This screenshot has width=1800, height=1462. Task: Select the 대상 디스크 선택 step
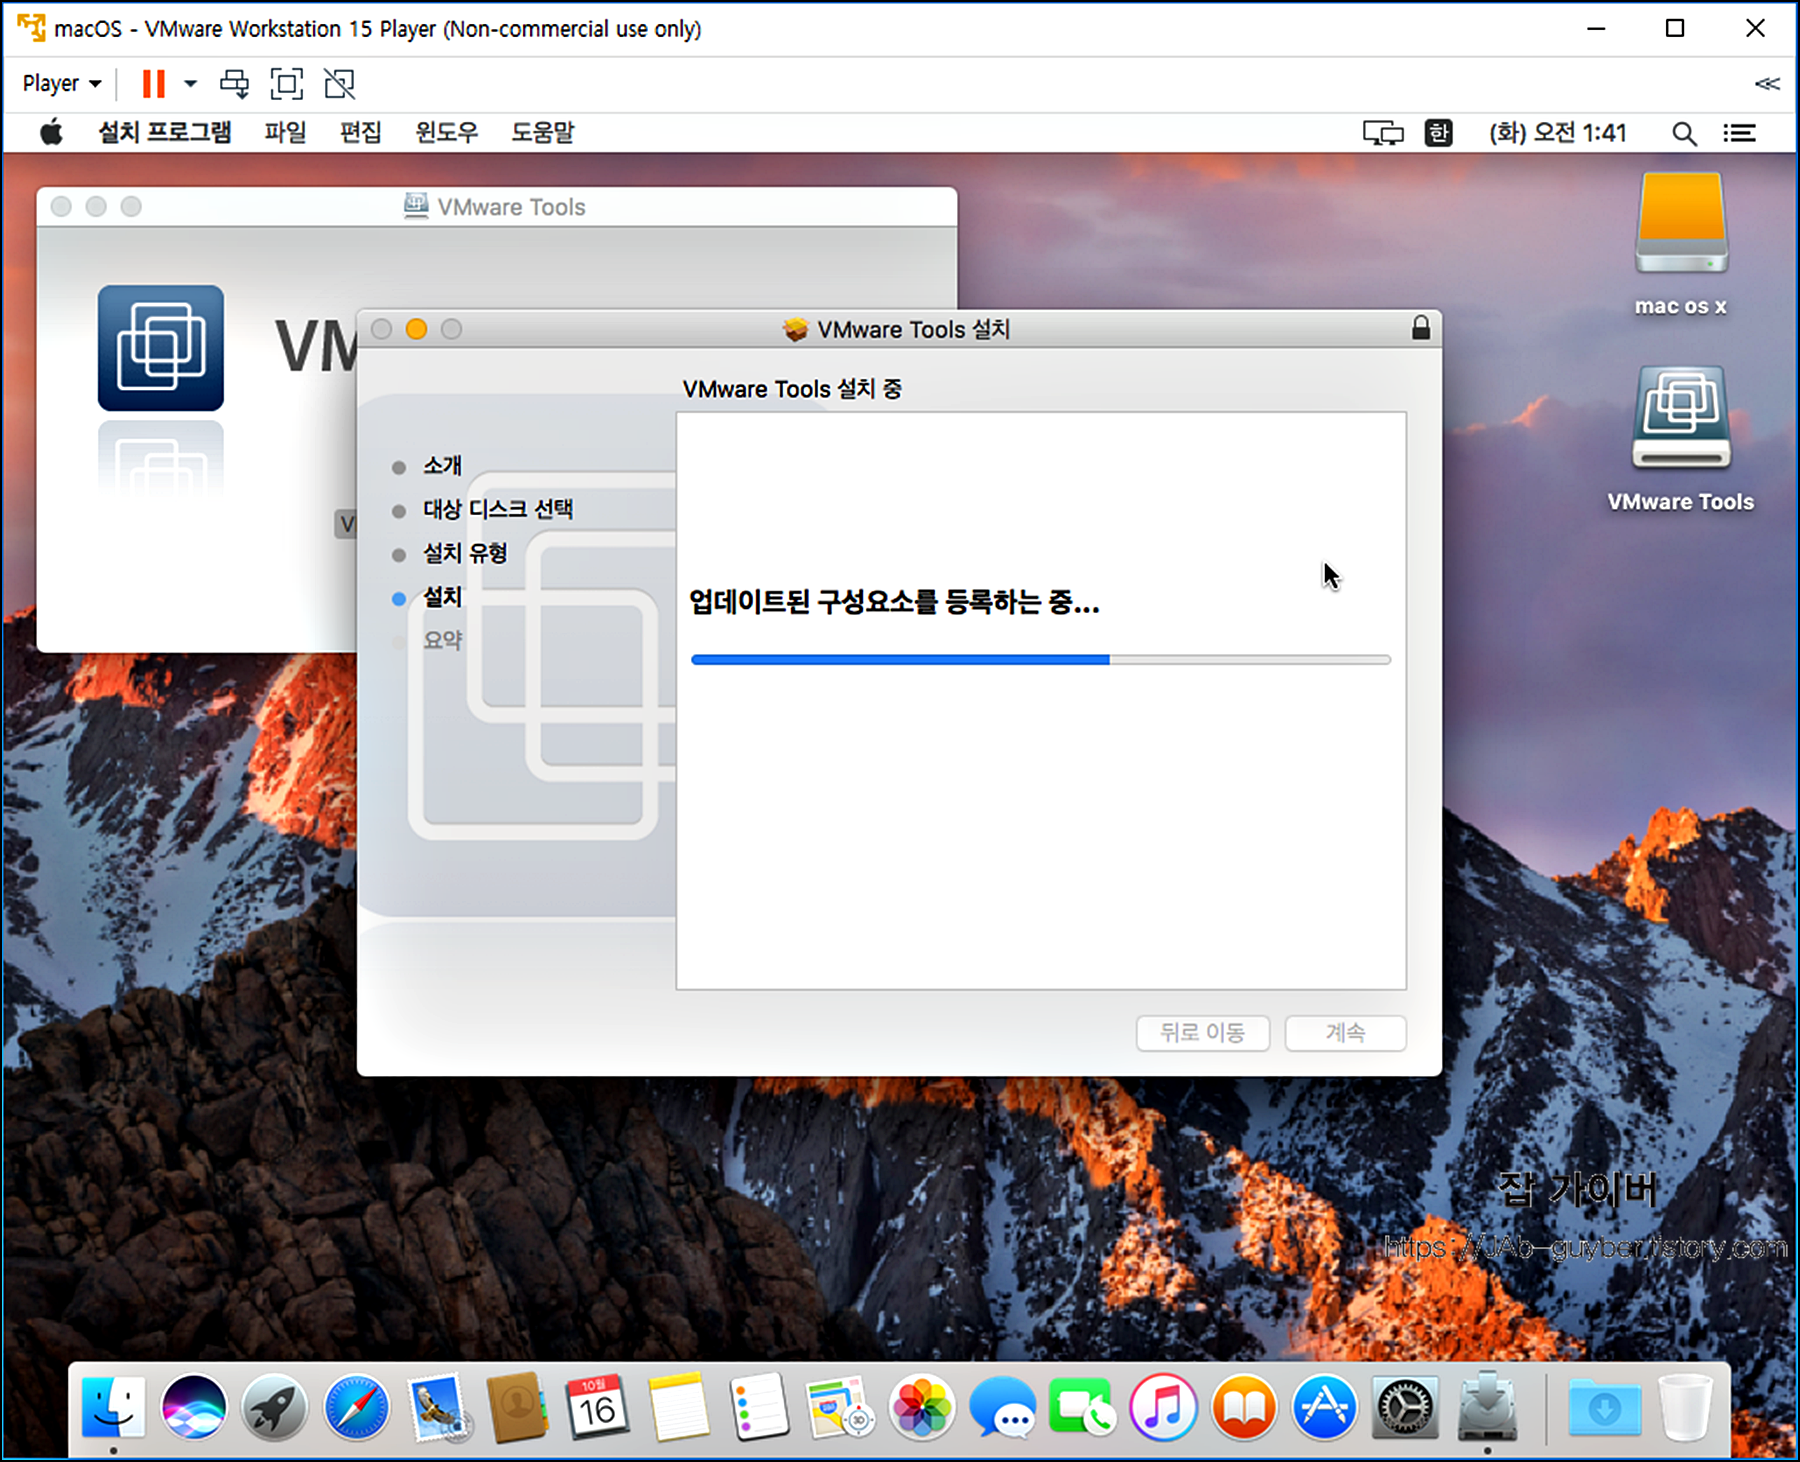498,510
